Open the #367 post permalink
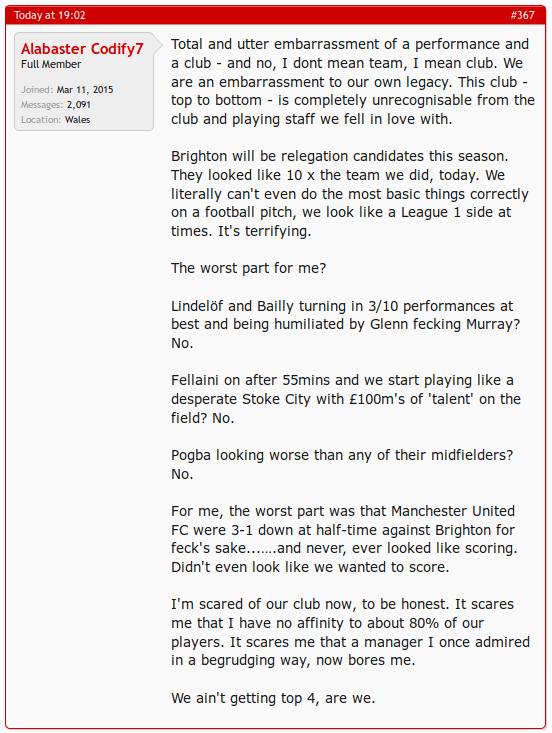The image size is (552, 733). coord(522,15)
